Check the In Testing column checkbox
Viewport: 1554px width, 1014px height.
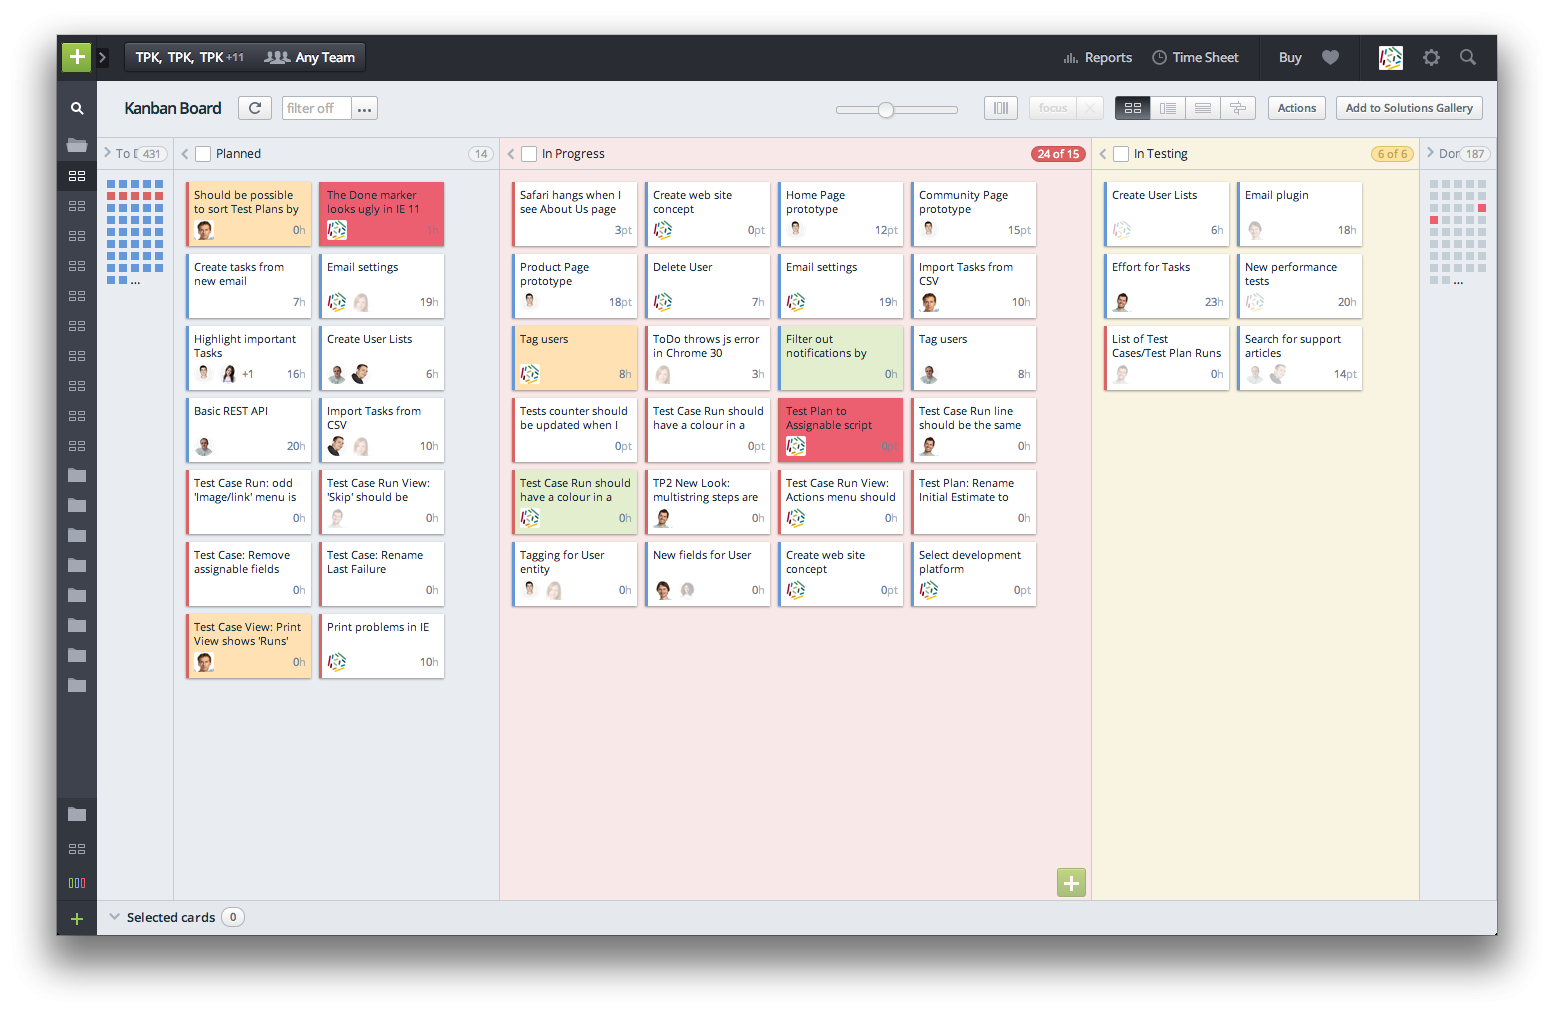[1122, 153]
